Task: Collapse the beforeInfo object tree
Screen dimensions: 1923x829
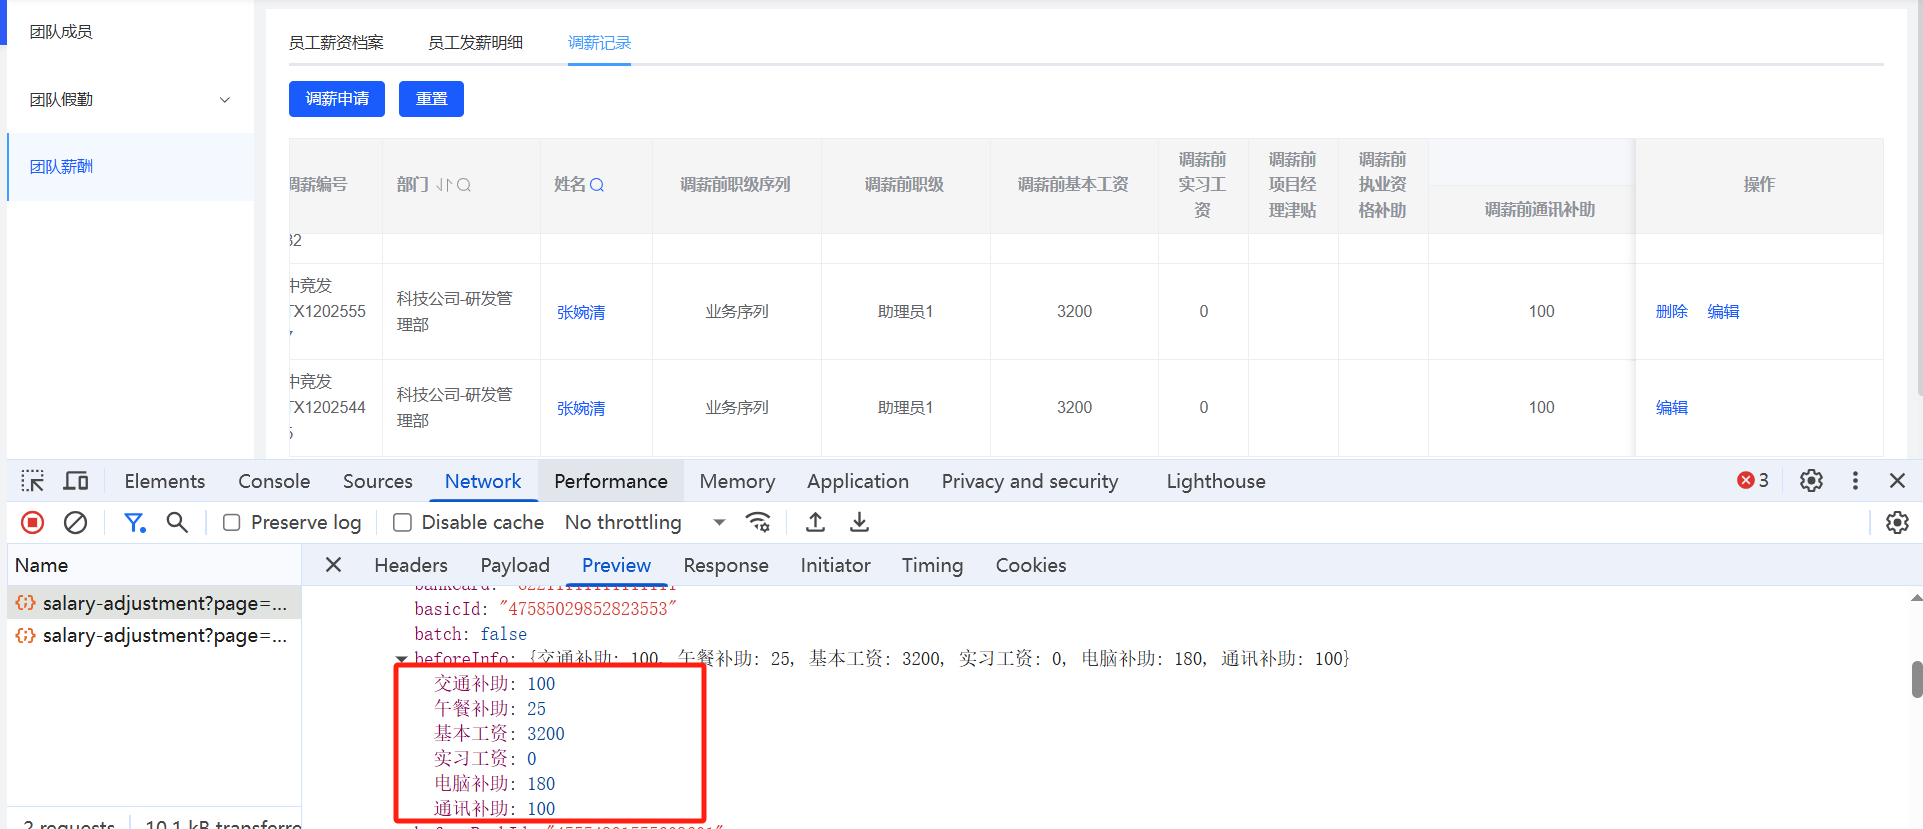Action: coord(401,659)
